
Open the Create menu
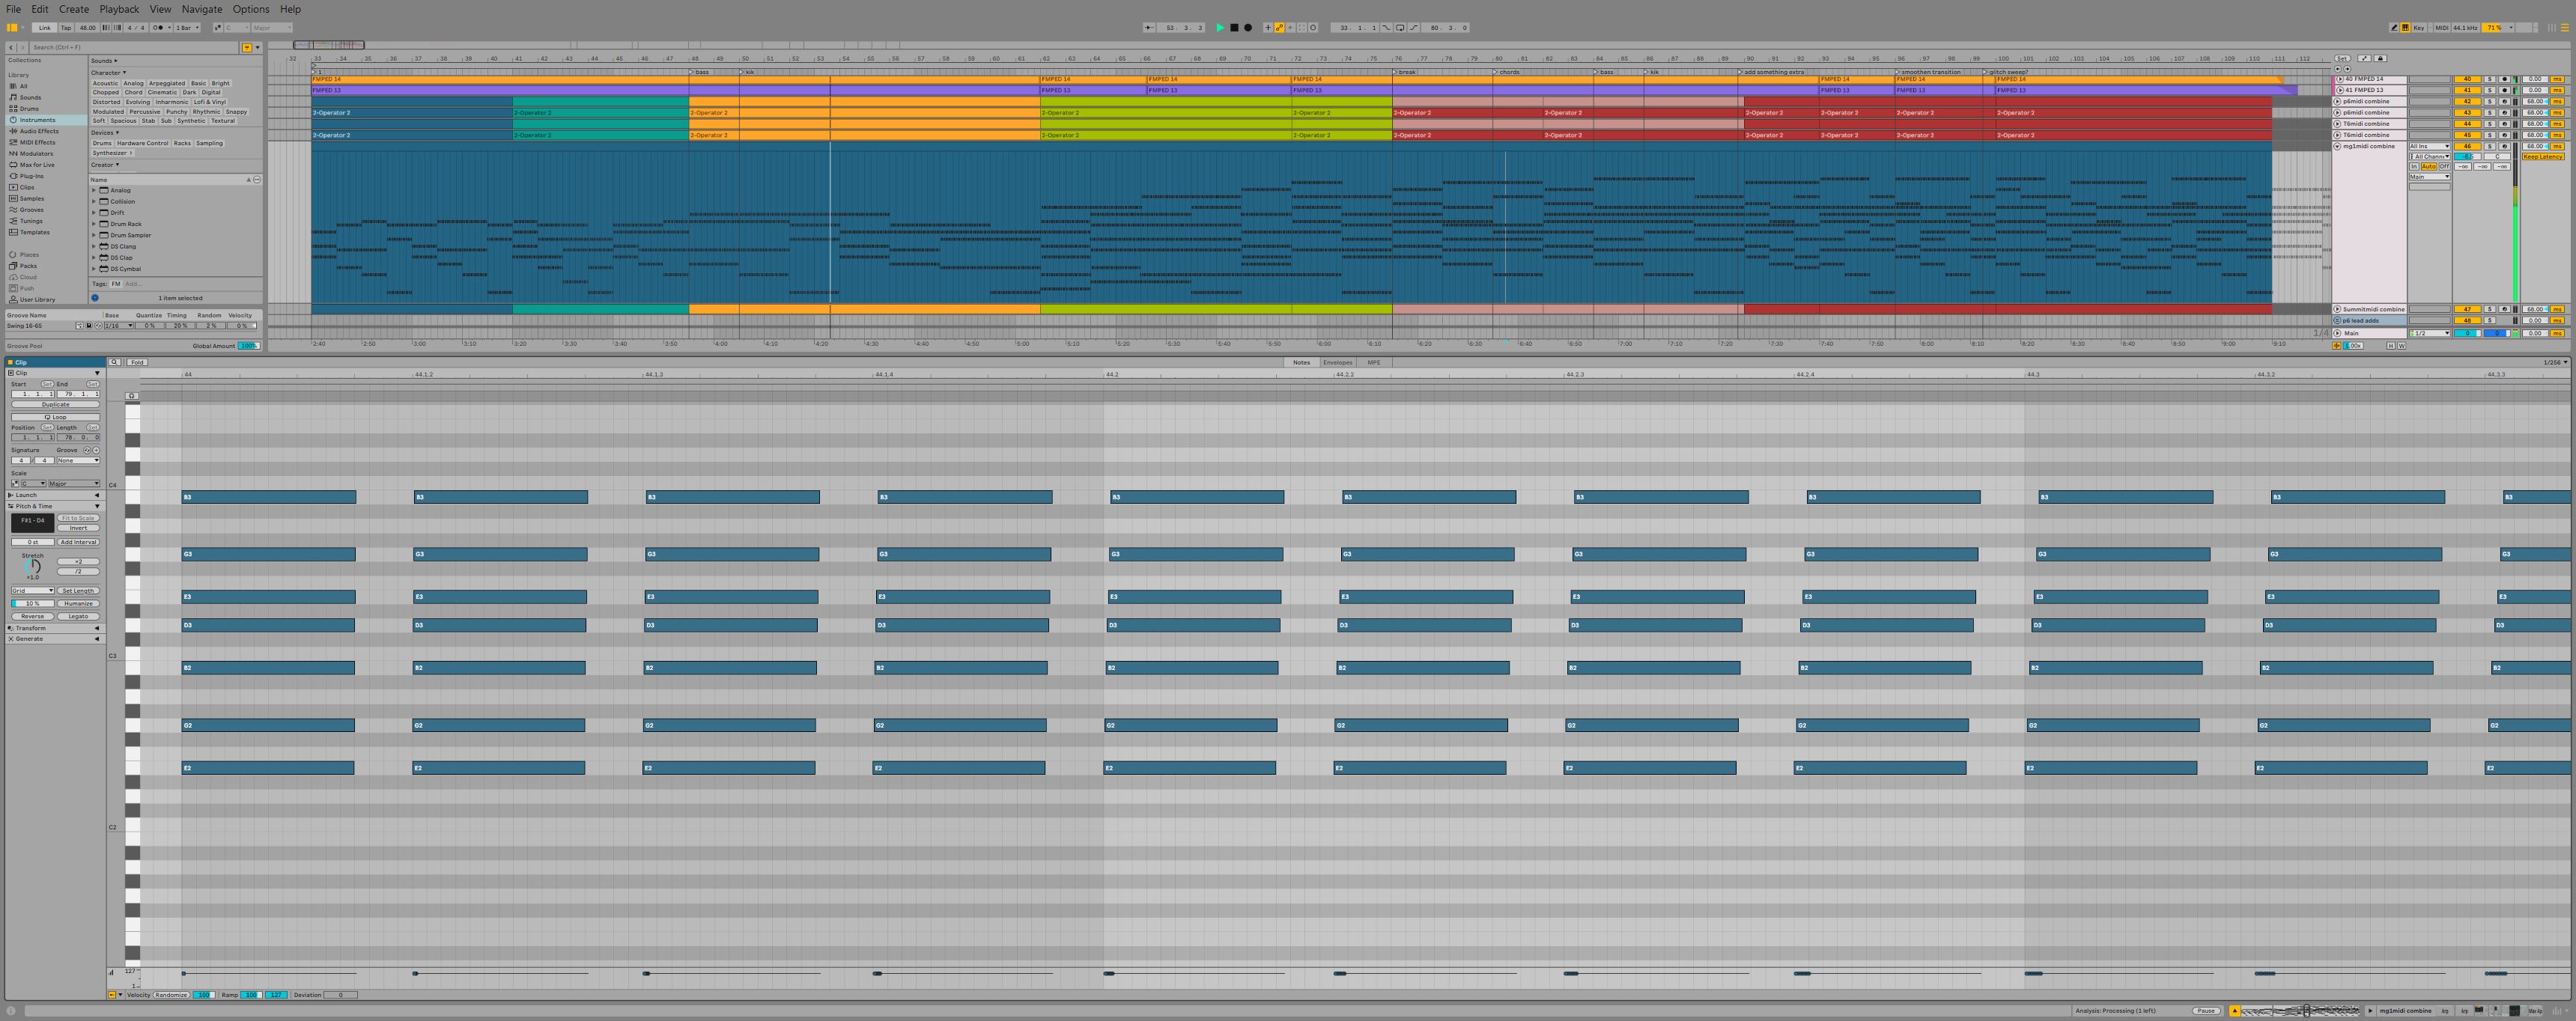73,9
